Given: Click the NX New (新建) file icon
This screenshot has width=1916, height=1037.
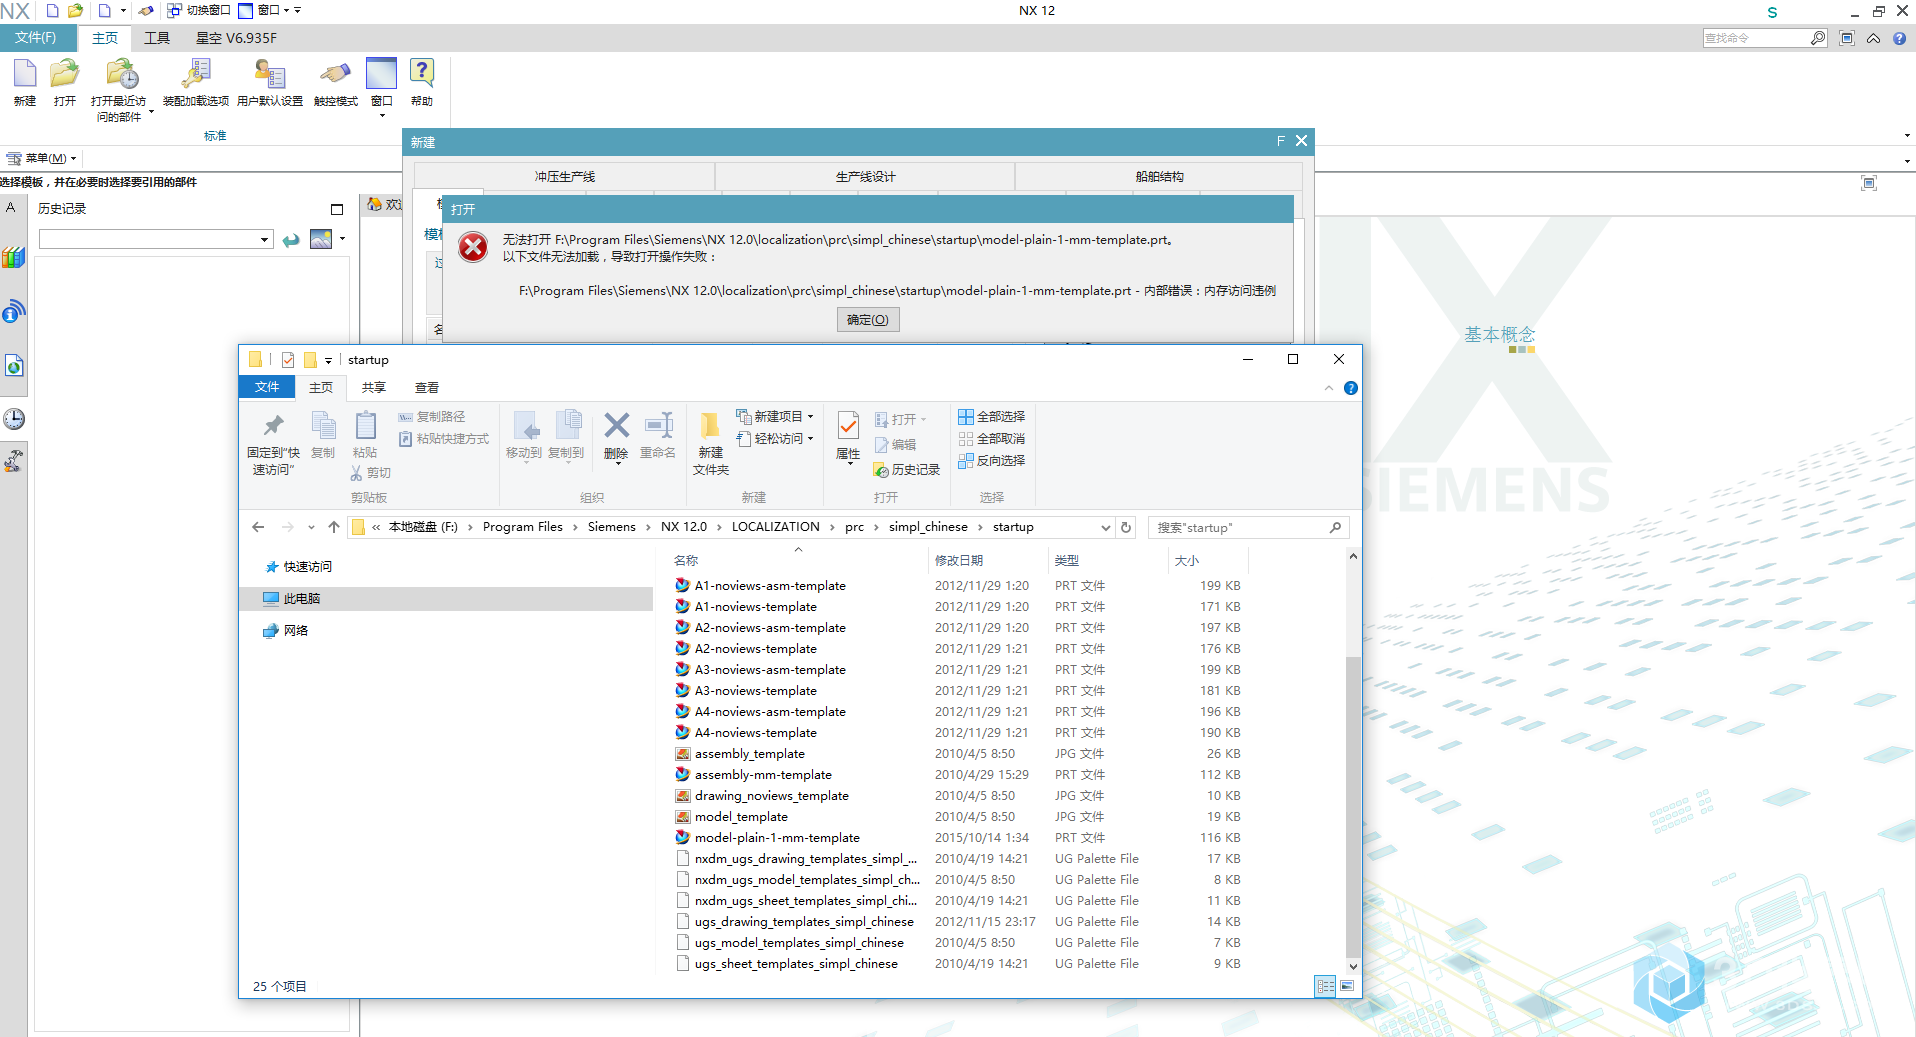Looking at the screenshot, I should 25,74.
